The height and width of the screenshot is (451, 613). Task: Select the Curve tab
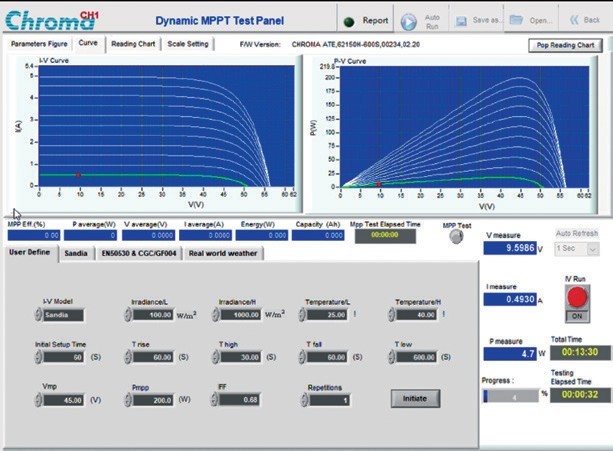(88, 43)
